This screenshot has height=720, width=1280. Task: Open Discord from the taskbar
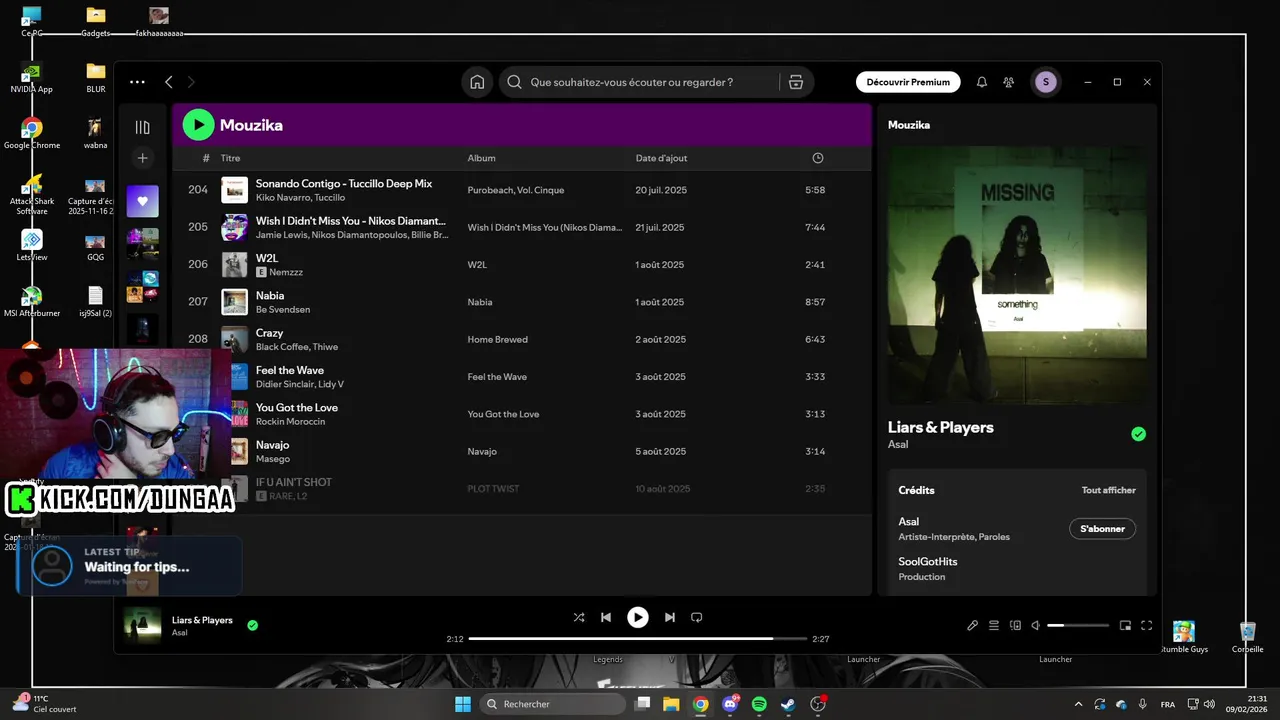730,704
